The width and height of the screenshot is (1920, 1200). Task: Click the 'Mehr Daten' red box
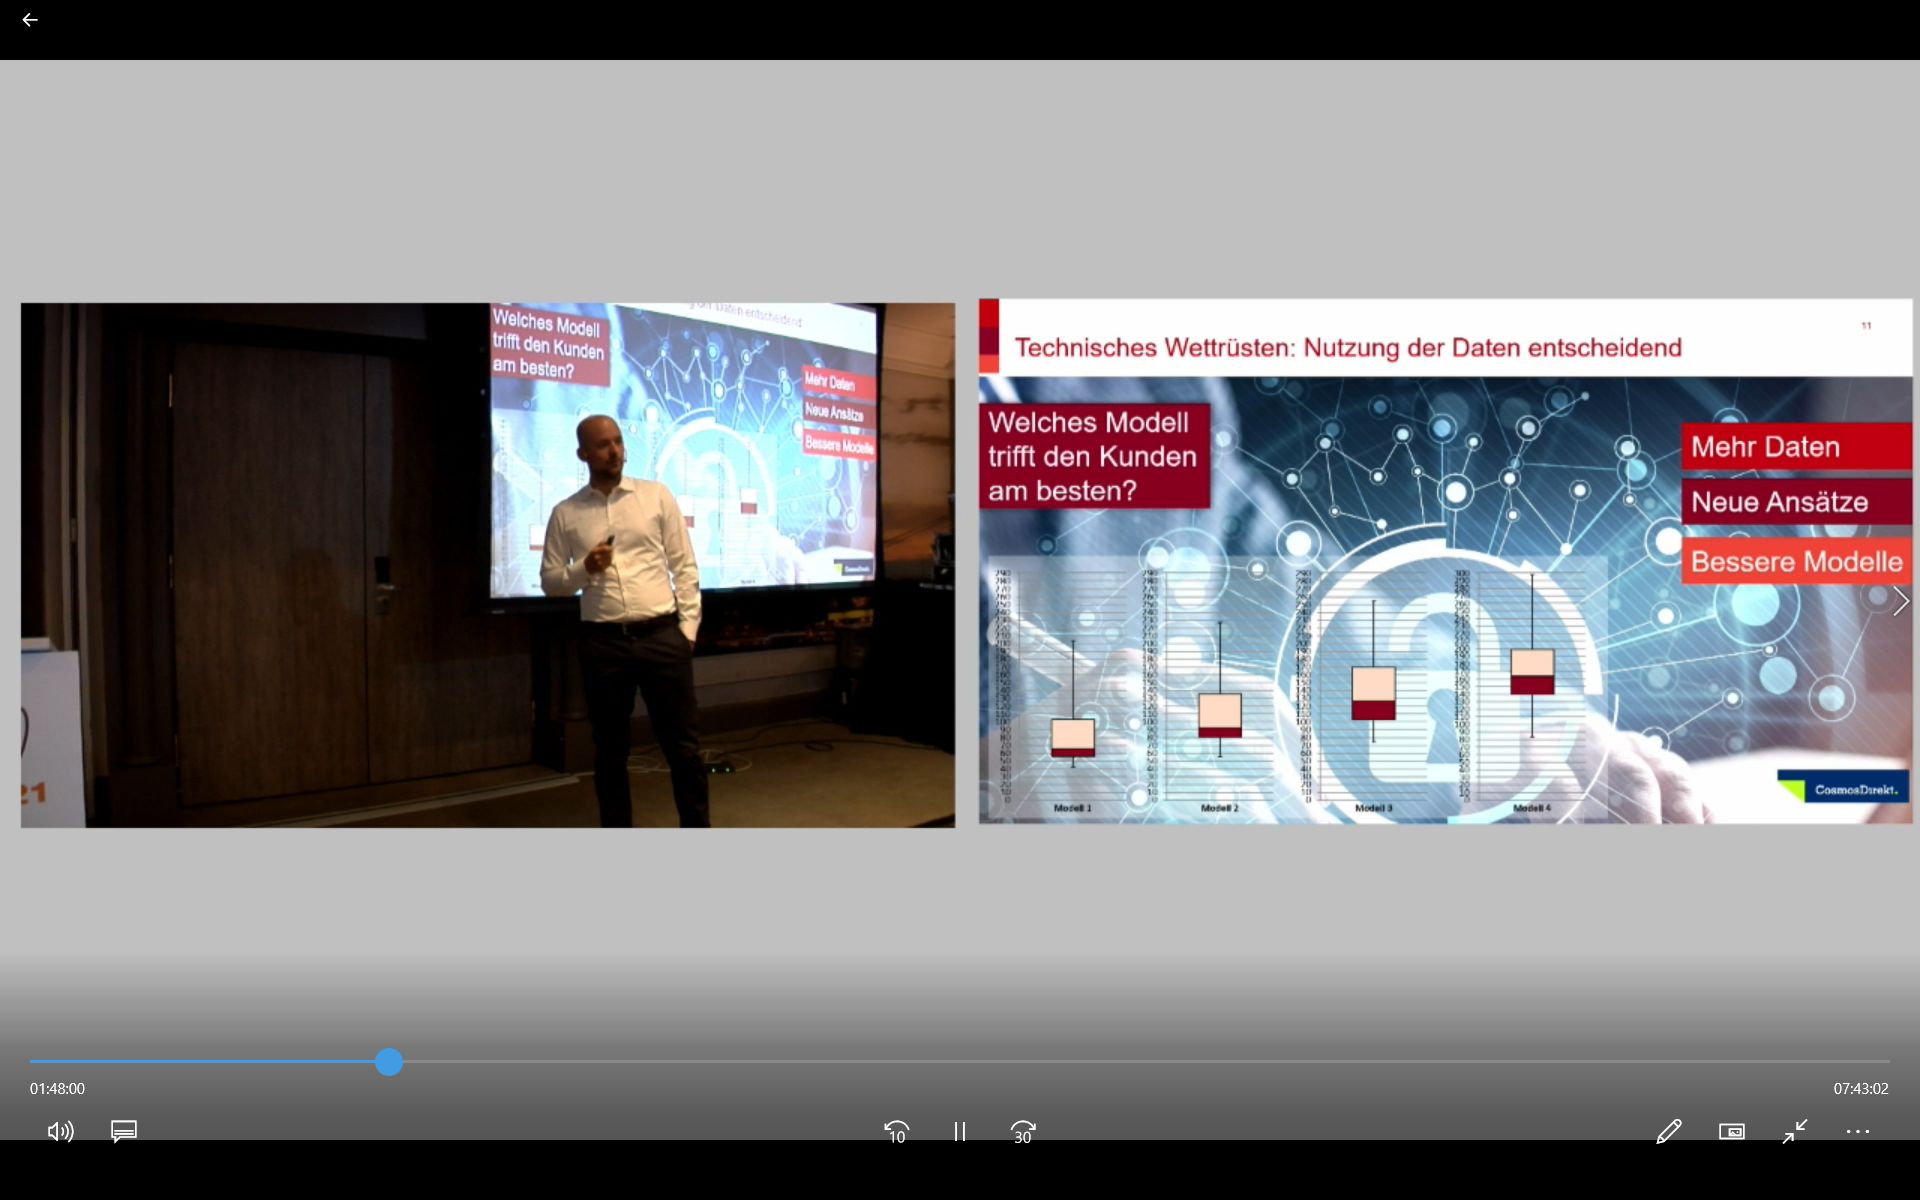pos(1795,447)
